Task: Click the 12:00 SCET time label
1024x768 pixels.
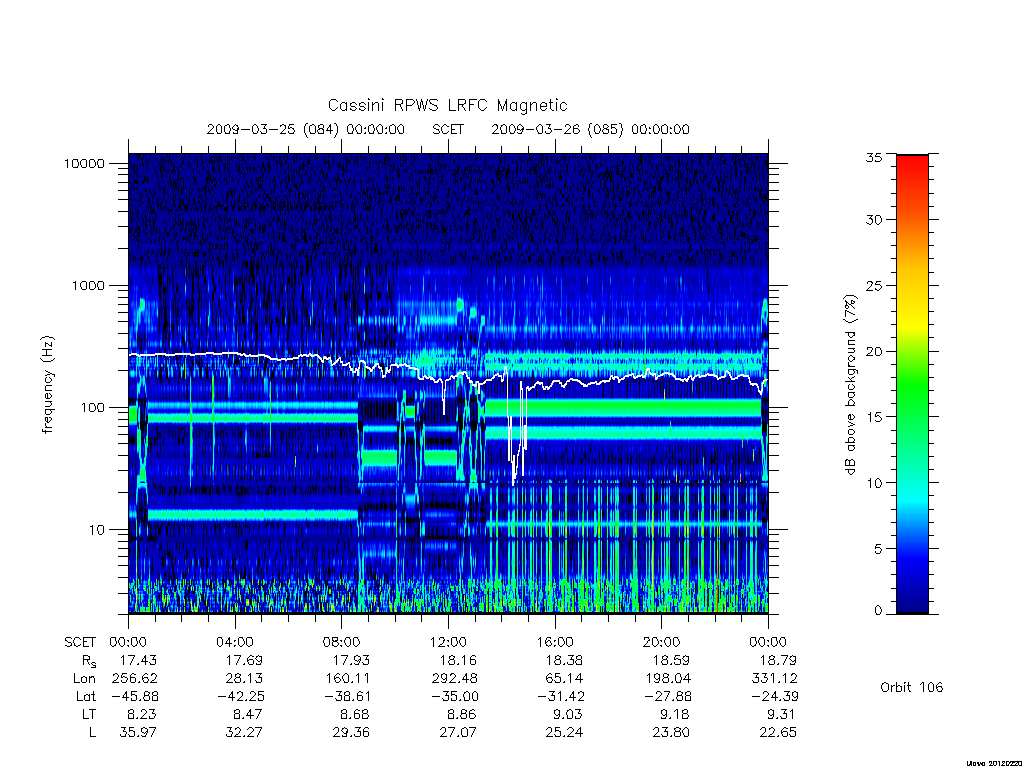Action: click(x=448, y=642)
